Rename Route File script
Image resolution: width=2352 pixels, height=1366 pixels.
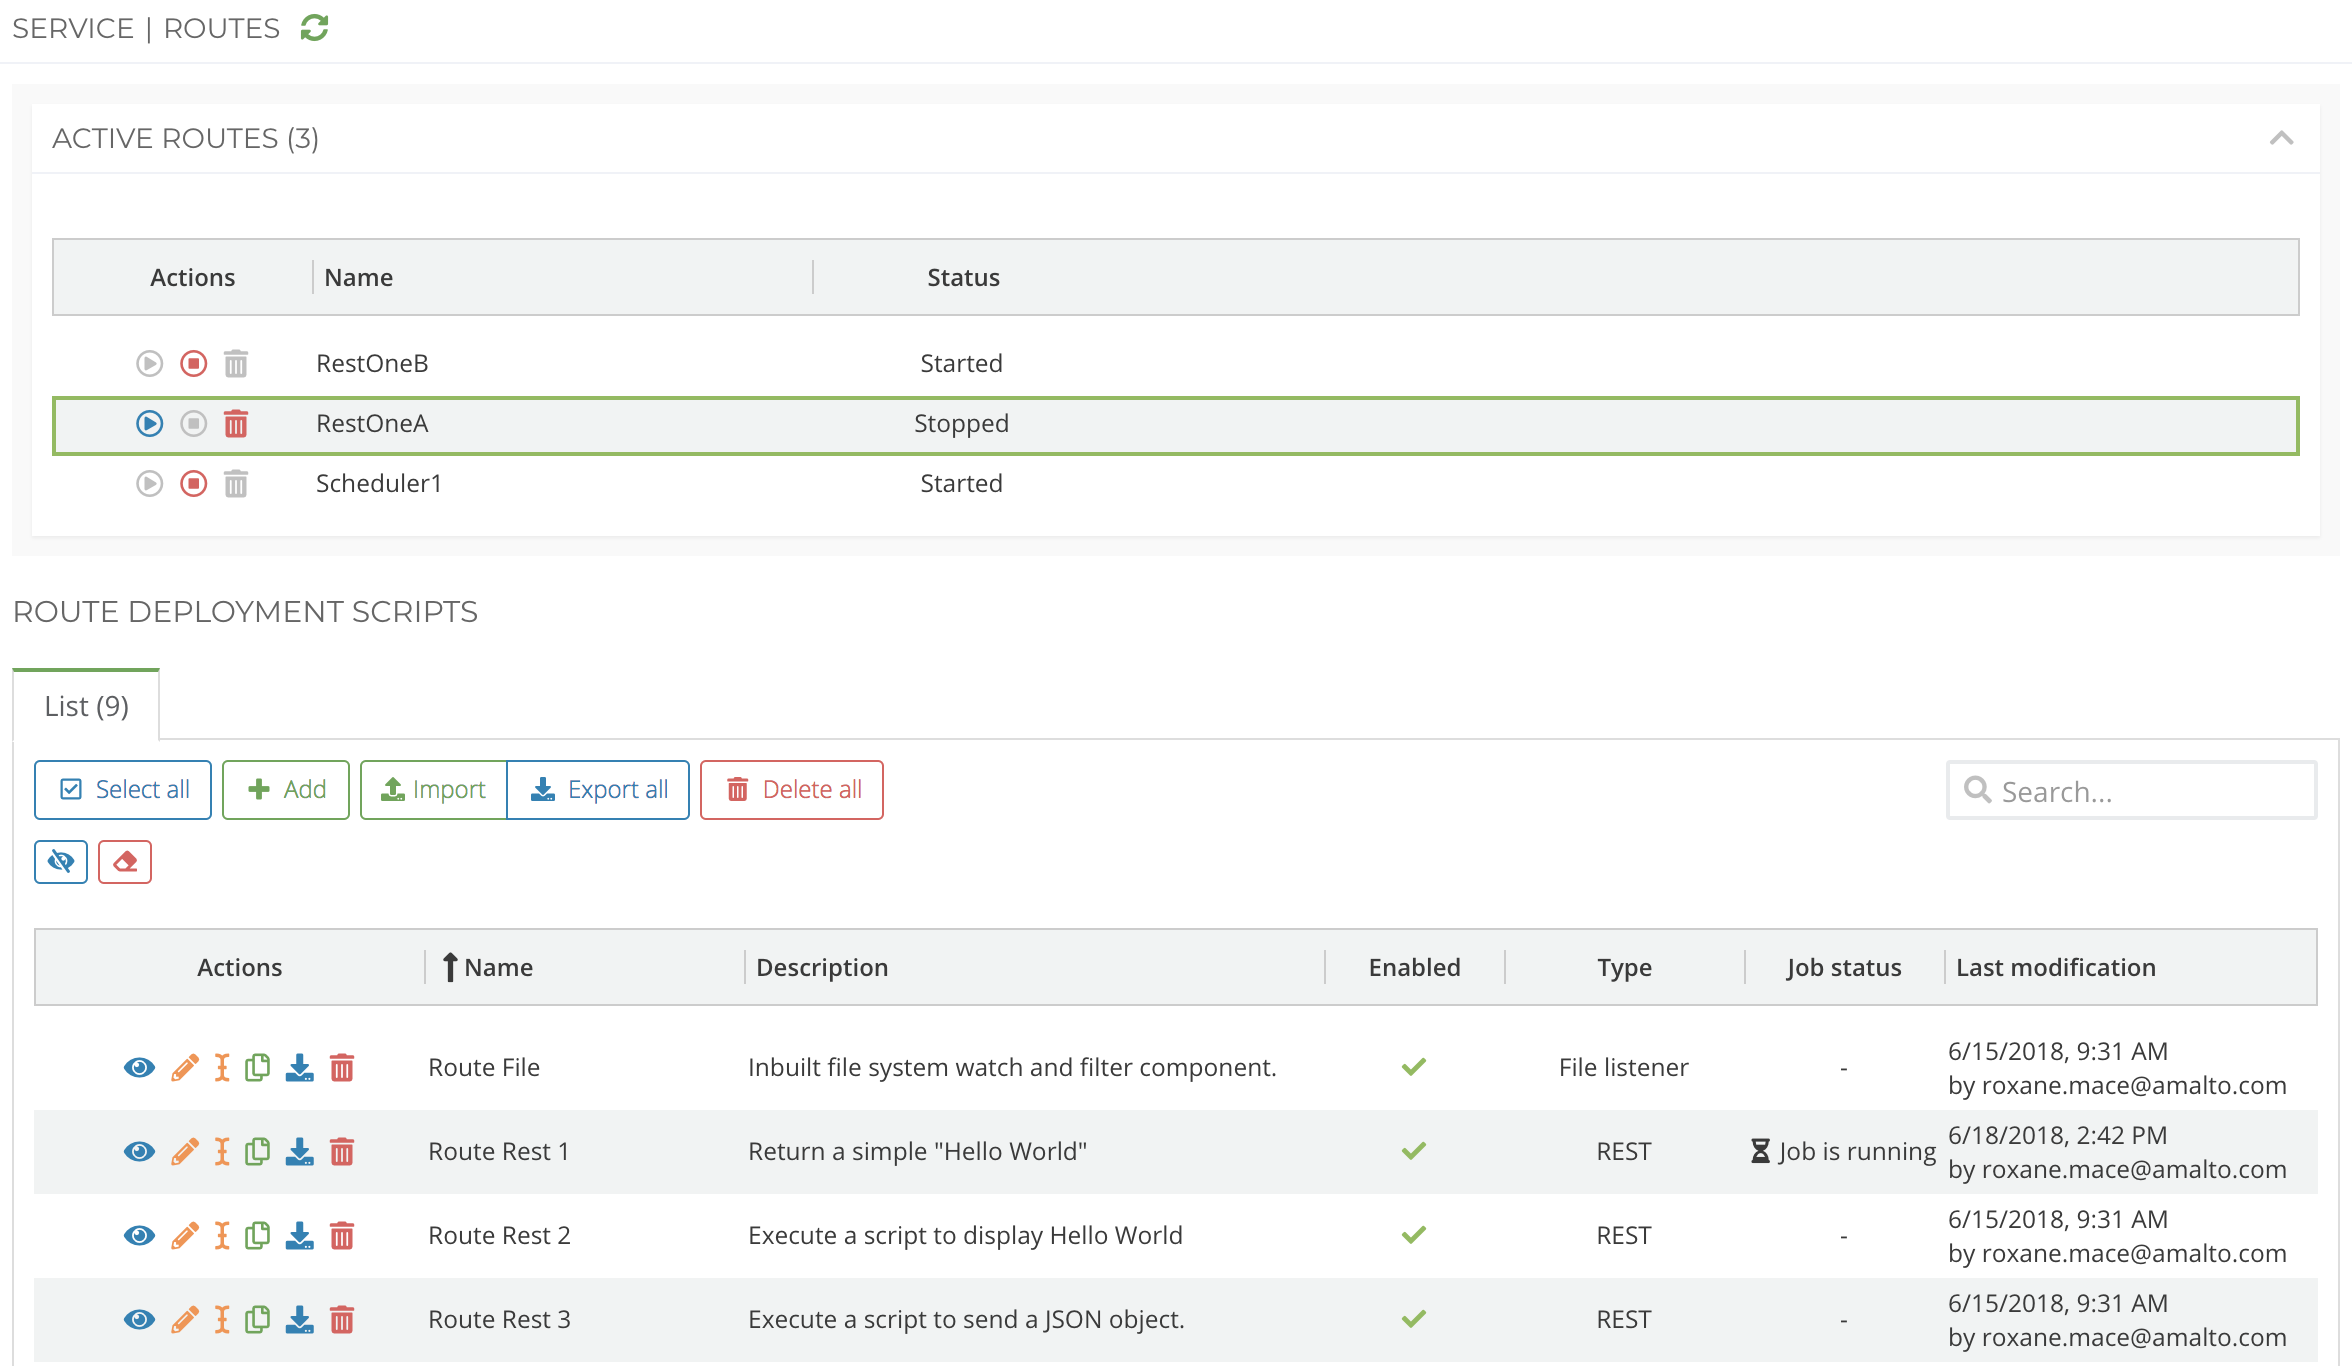click(x=222, y=1068)
